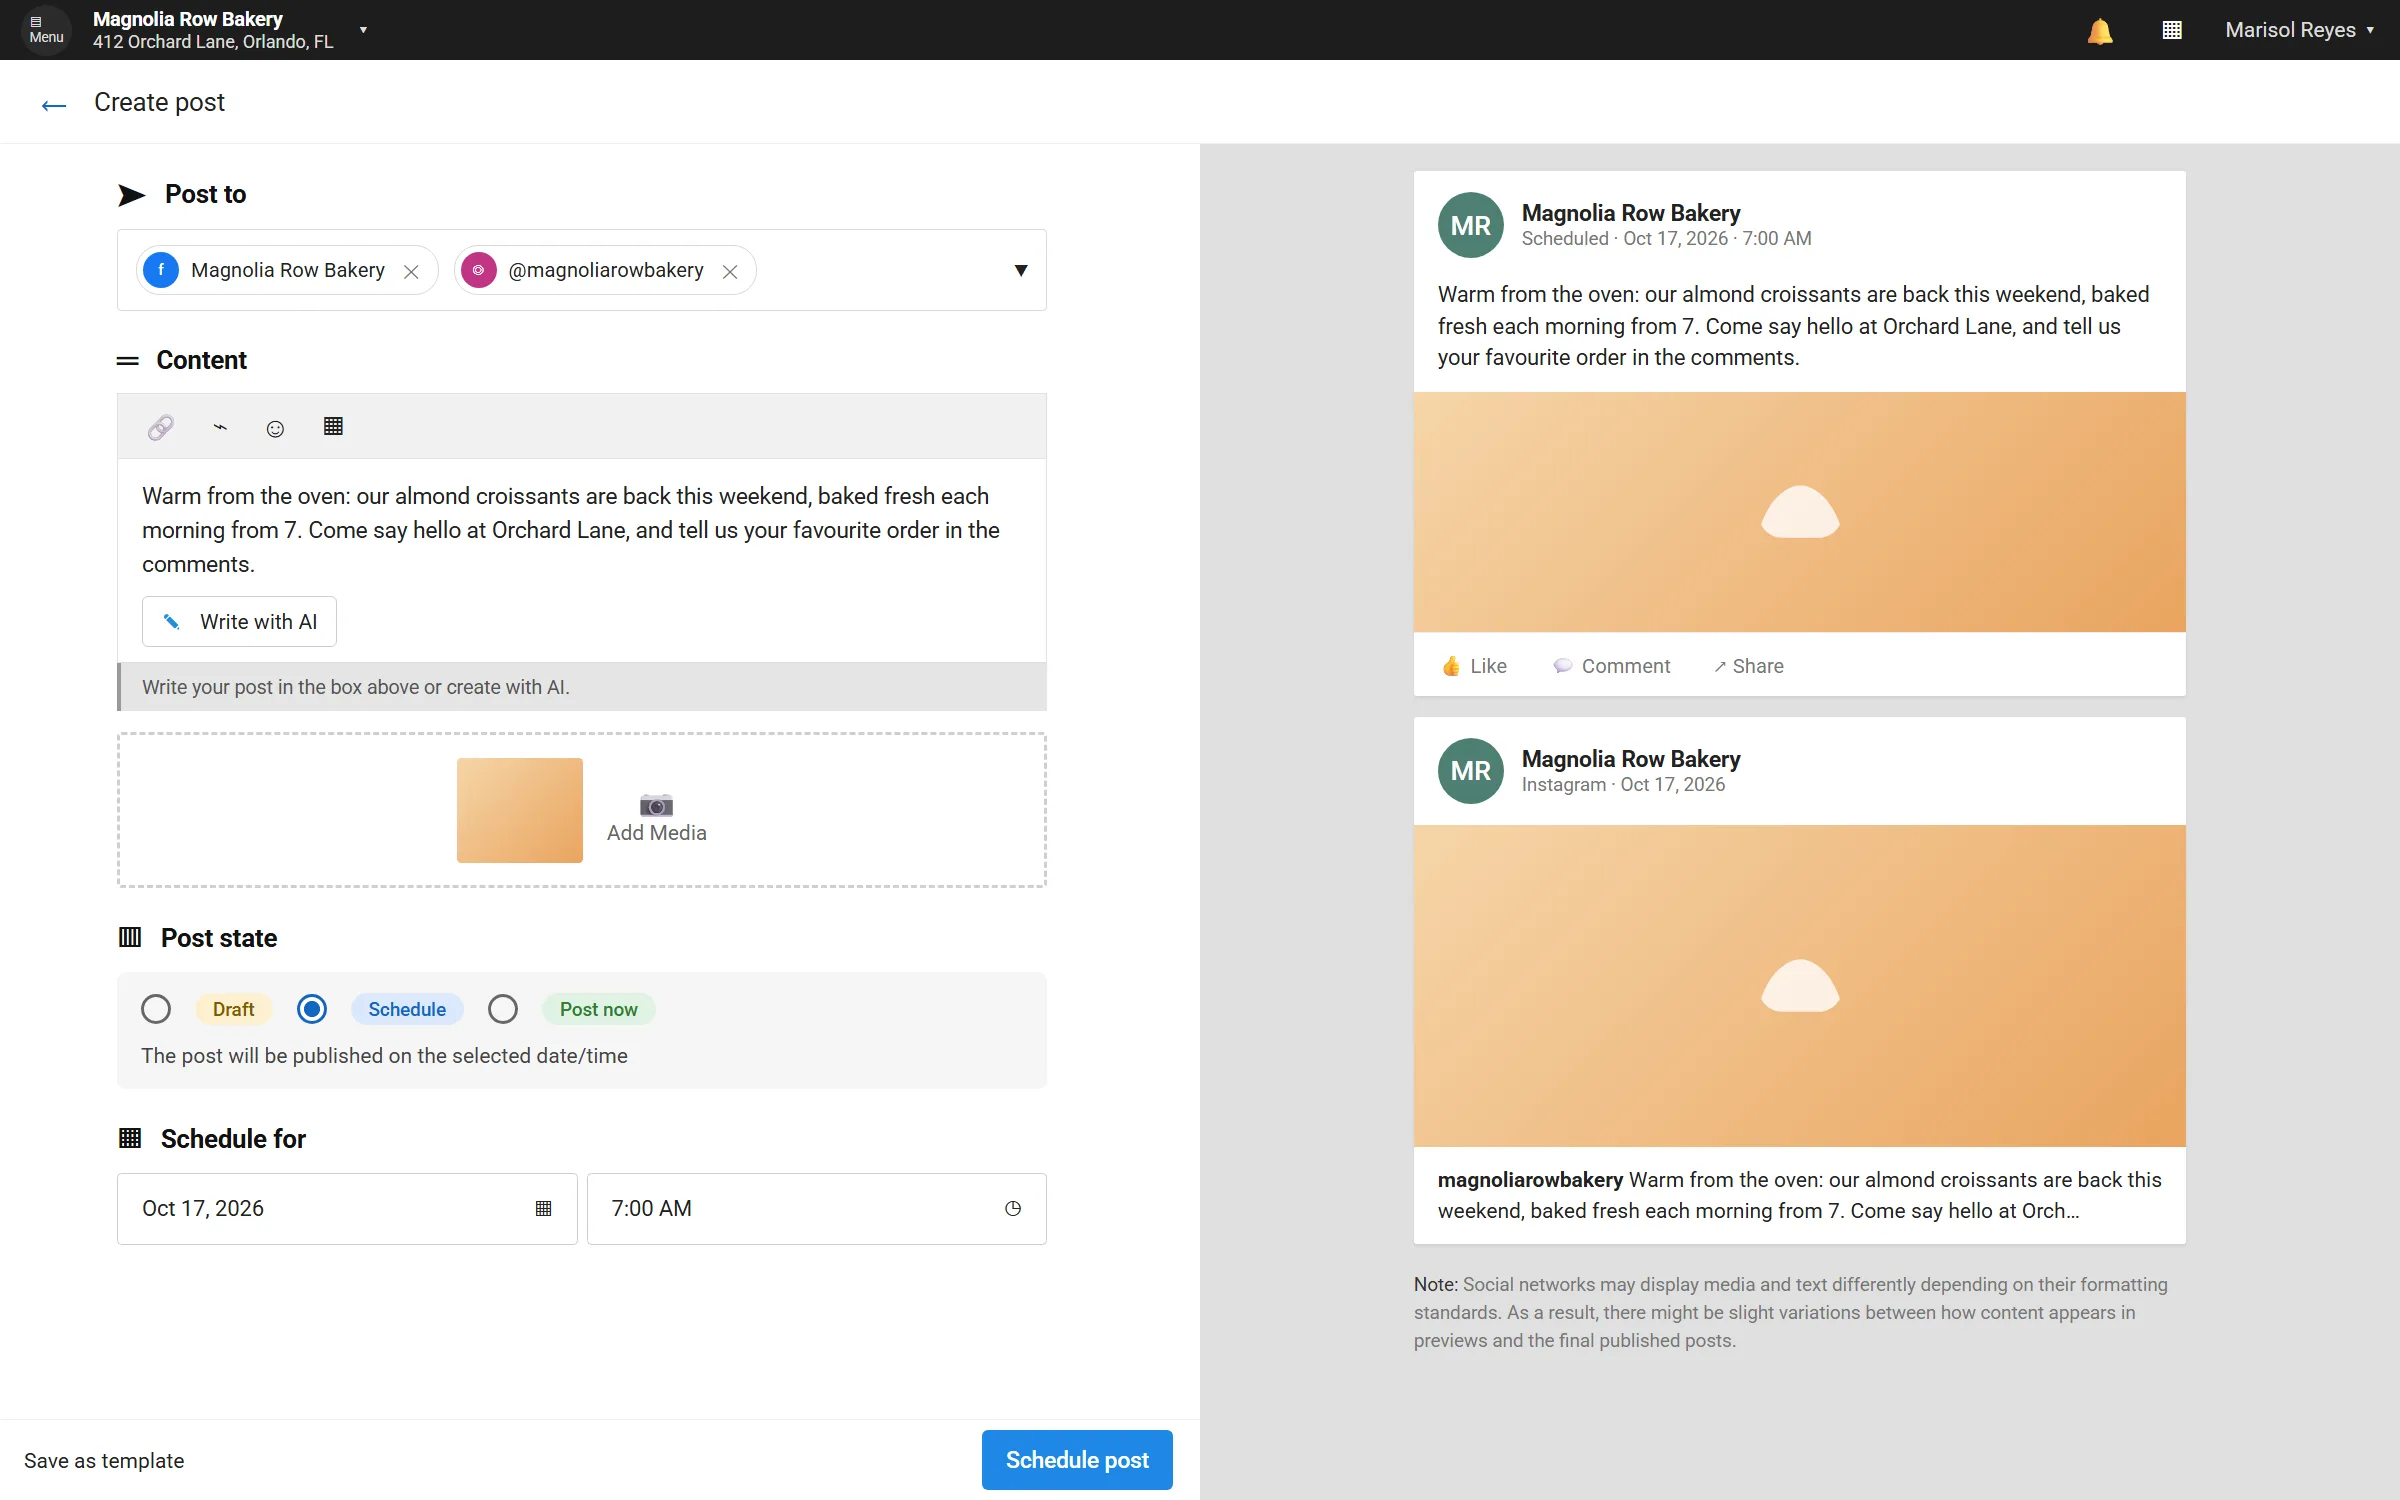
Task: Open the Marisol Reyes user menu
Action: 2299,30
